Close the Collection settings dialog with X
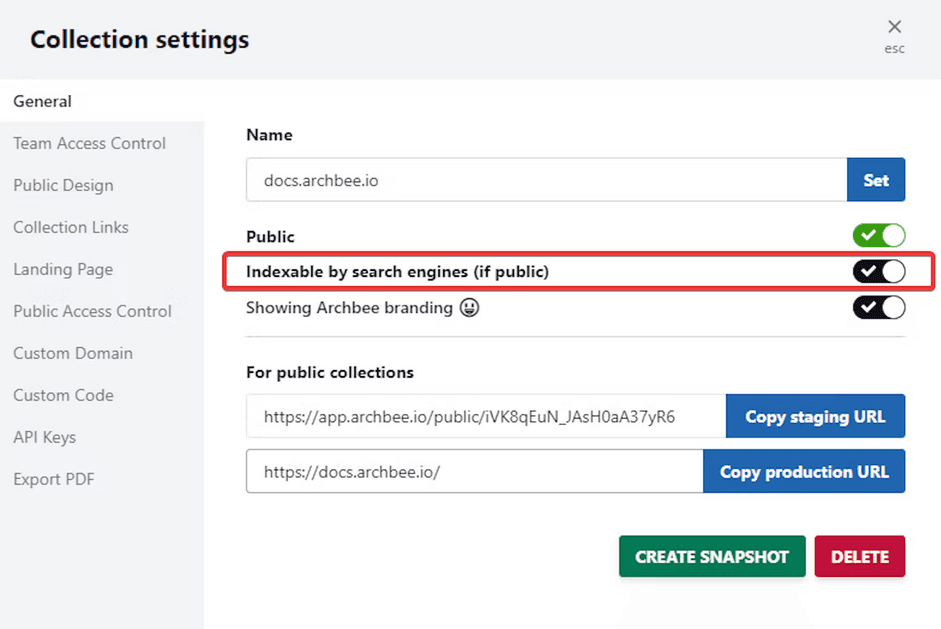Screen dimensions: 941x629 click(894, 28)
